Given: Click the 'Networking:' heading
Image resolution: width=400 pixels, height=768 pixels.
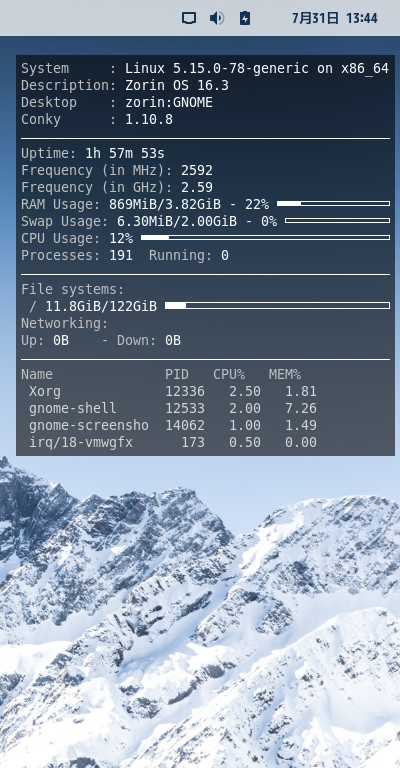Looking at the screenshot, I should (65, 323).
